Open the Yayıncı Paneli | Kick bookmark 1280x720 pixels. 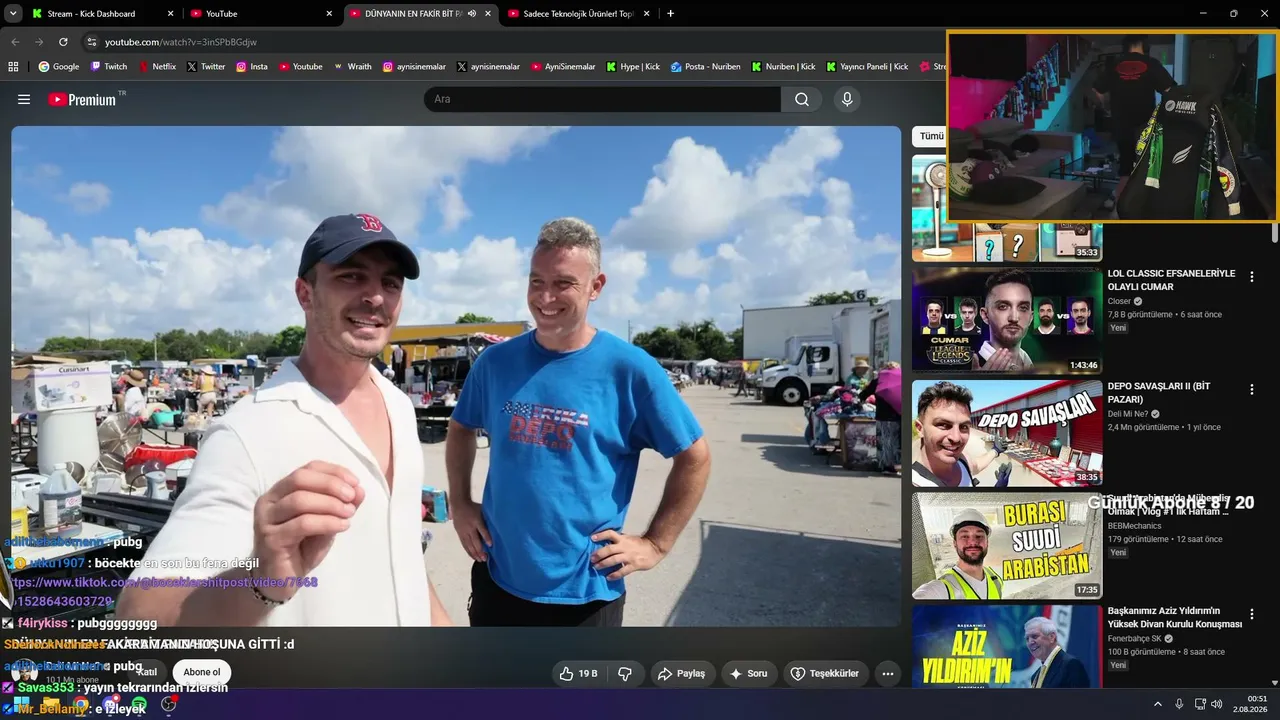point(866,67)
